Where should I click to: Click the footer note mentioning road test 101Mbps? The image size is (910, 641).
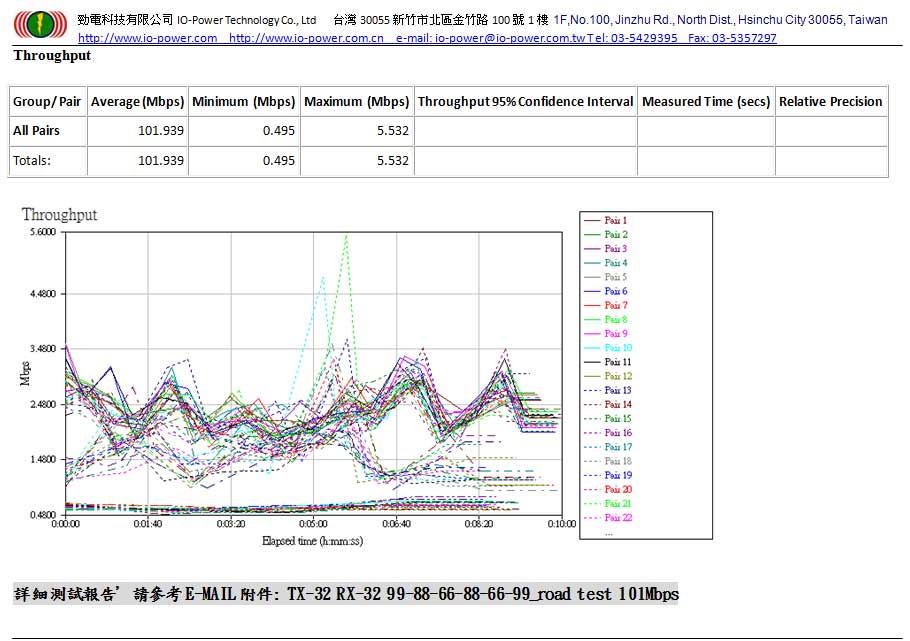(x=346, y=594)
